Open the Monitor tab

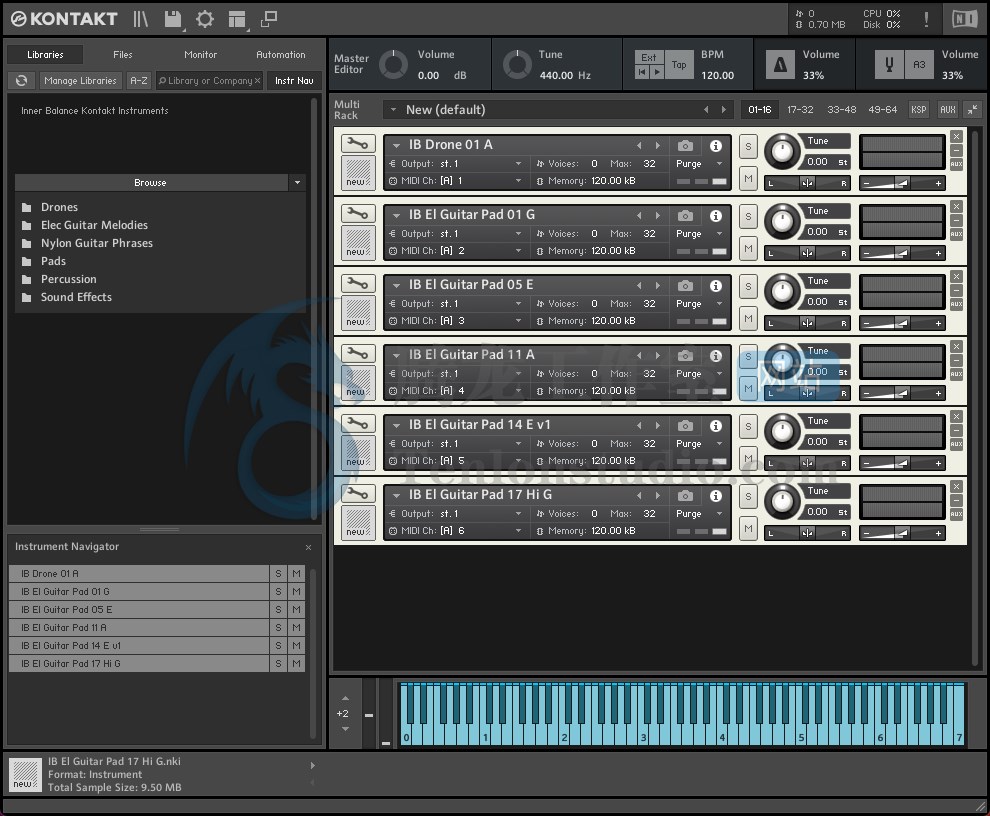tap(201, 54)
